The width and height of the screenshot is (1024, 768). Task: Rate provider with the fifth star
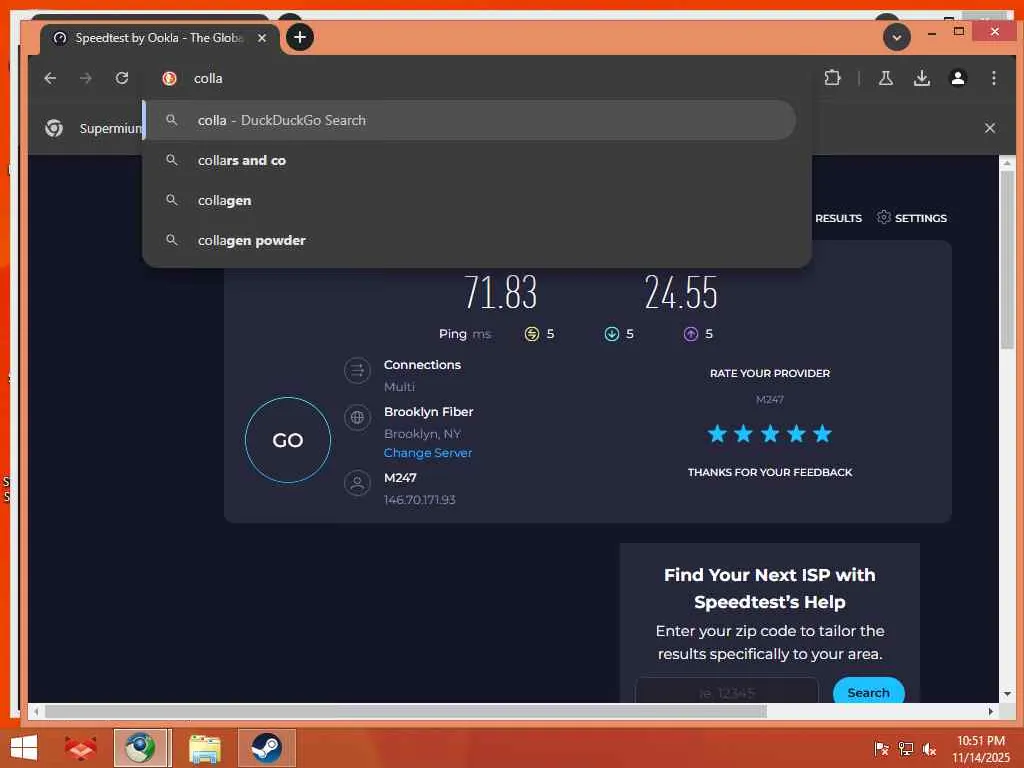click(x=822, y=434)
